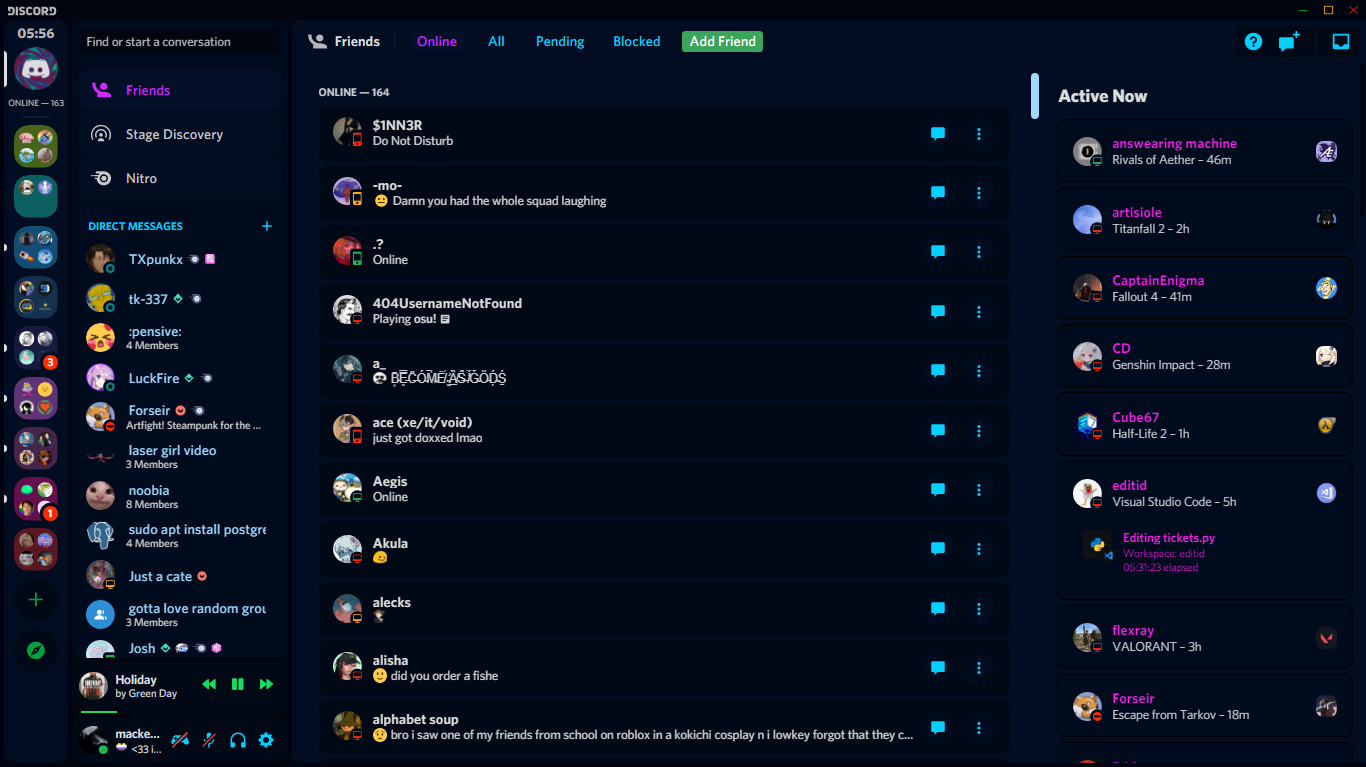
Task: Open the :pensive: group chat
Action: [x=180, y=338]
